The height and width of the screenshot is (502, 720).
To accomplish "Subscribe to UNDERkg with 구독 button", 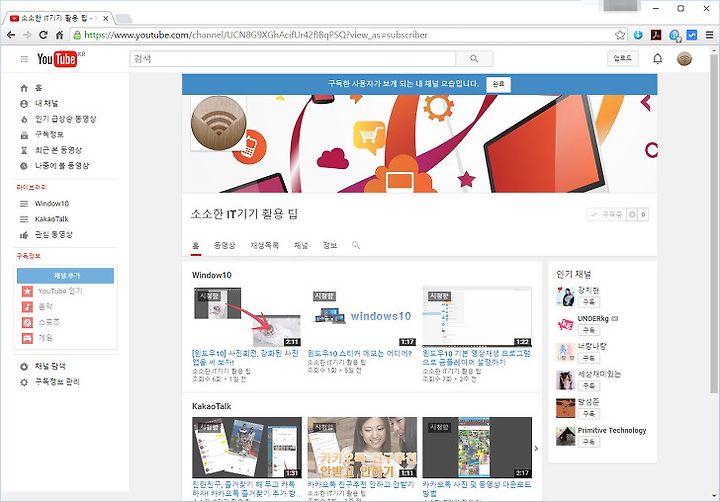I will (x=589, y=330).
